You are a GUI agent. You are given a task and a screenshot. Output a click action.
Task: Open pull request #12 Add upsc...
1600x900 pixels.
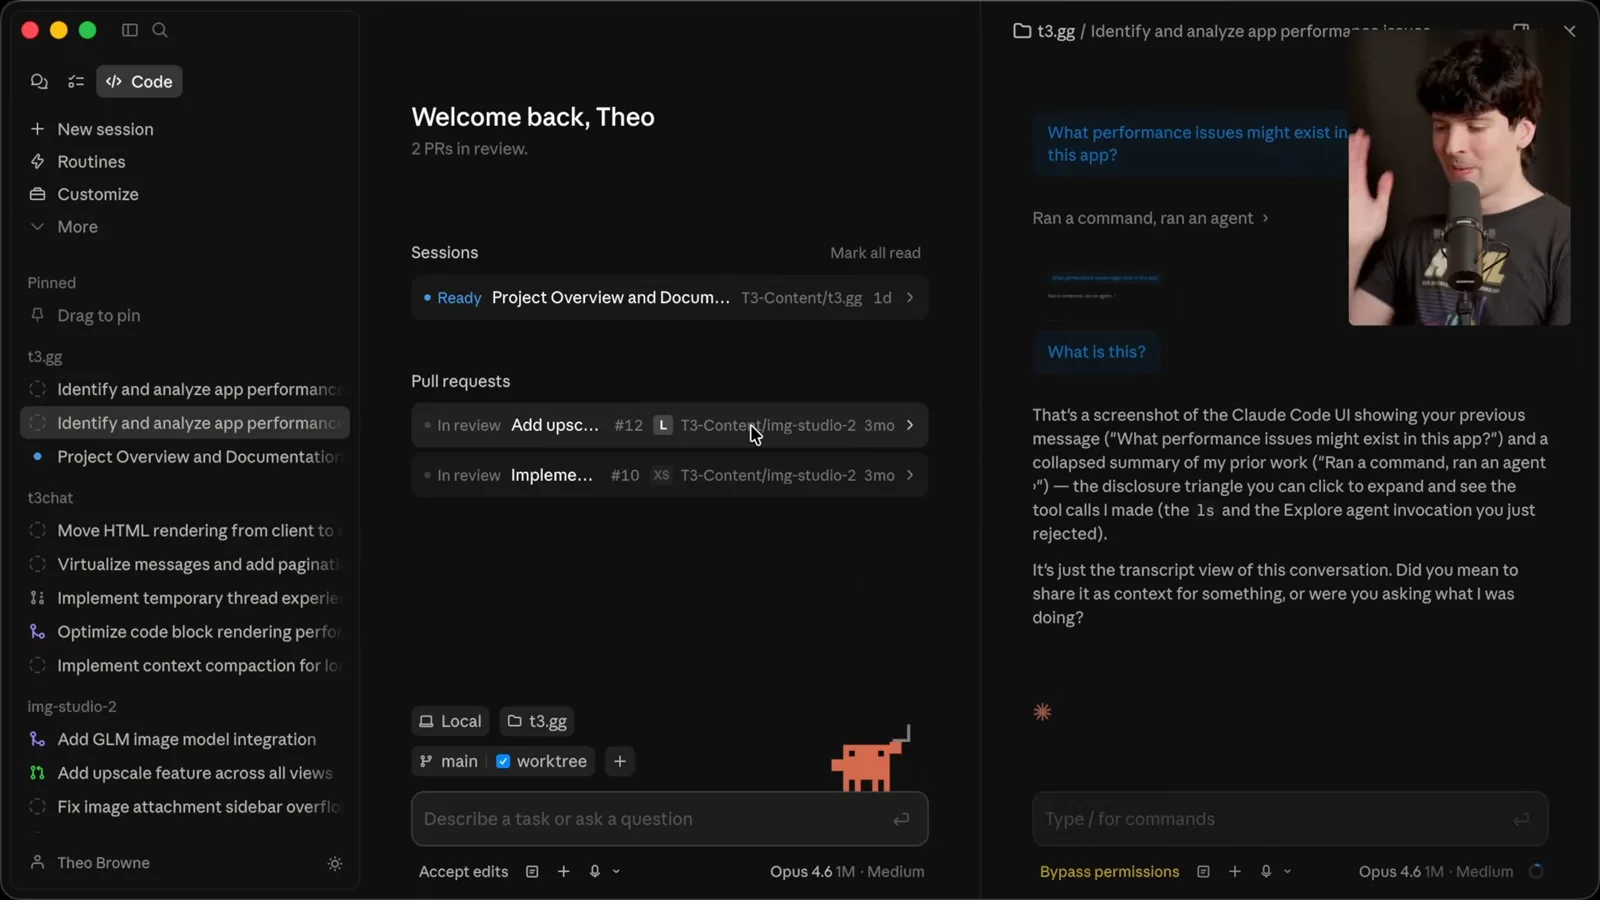point(669,425)
